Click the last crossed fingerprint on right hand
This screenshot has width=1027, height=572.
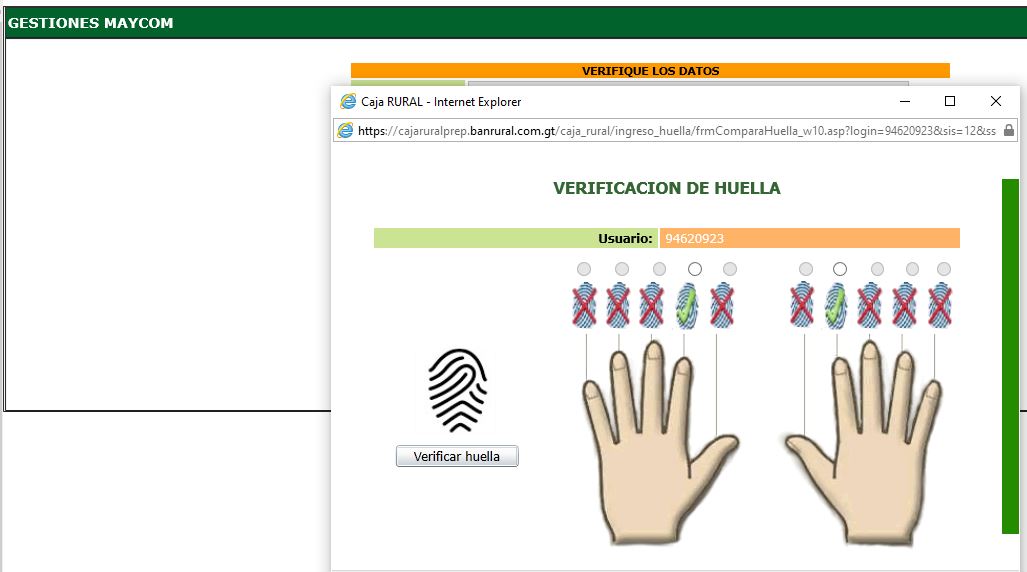click(x=940, y=305)
